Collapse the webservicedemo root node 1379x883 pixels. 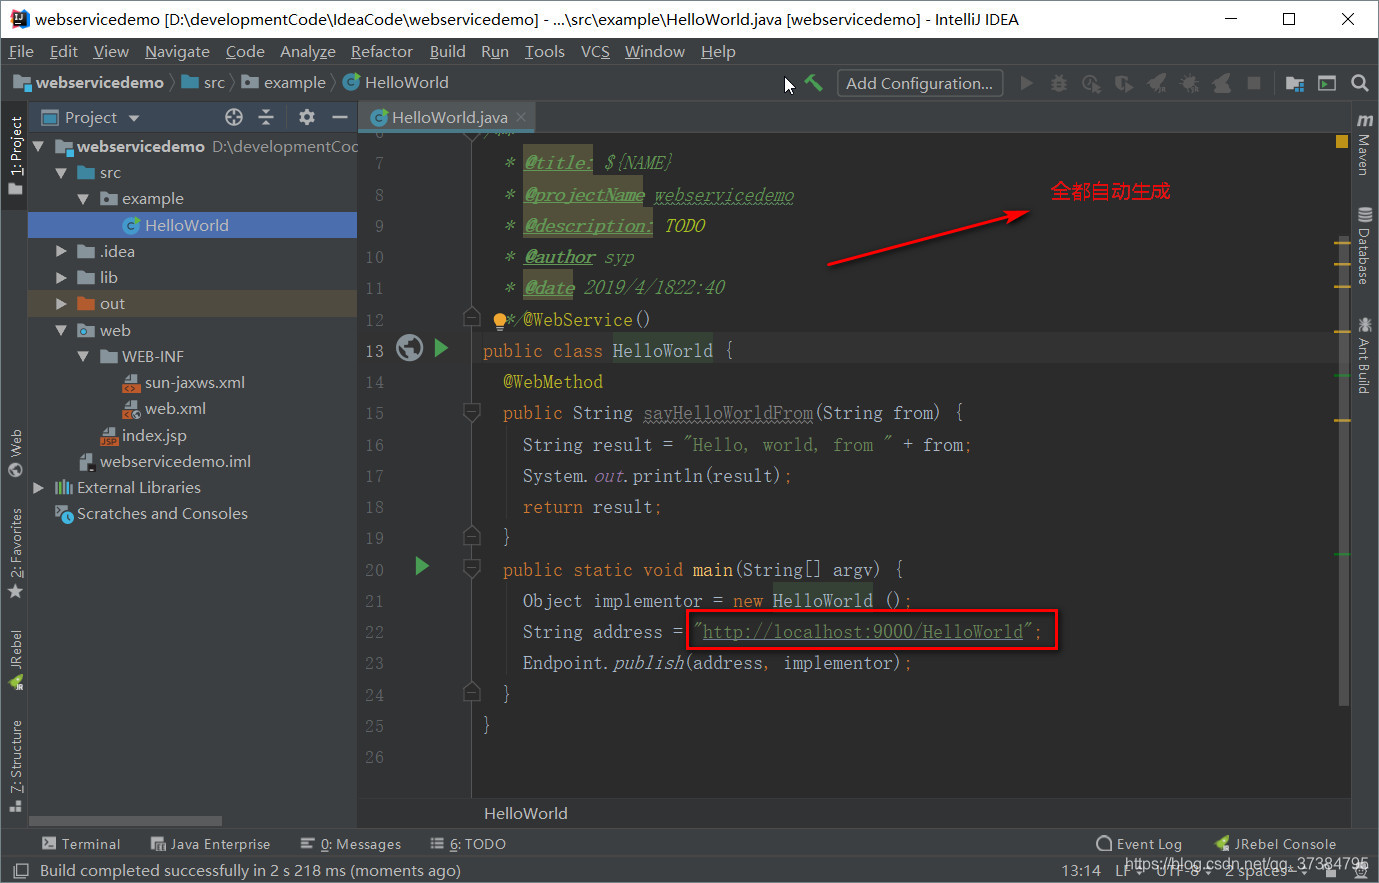pos(38,146)
